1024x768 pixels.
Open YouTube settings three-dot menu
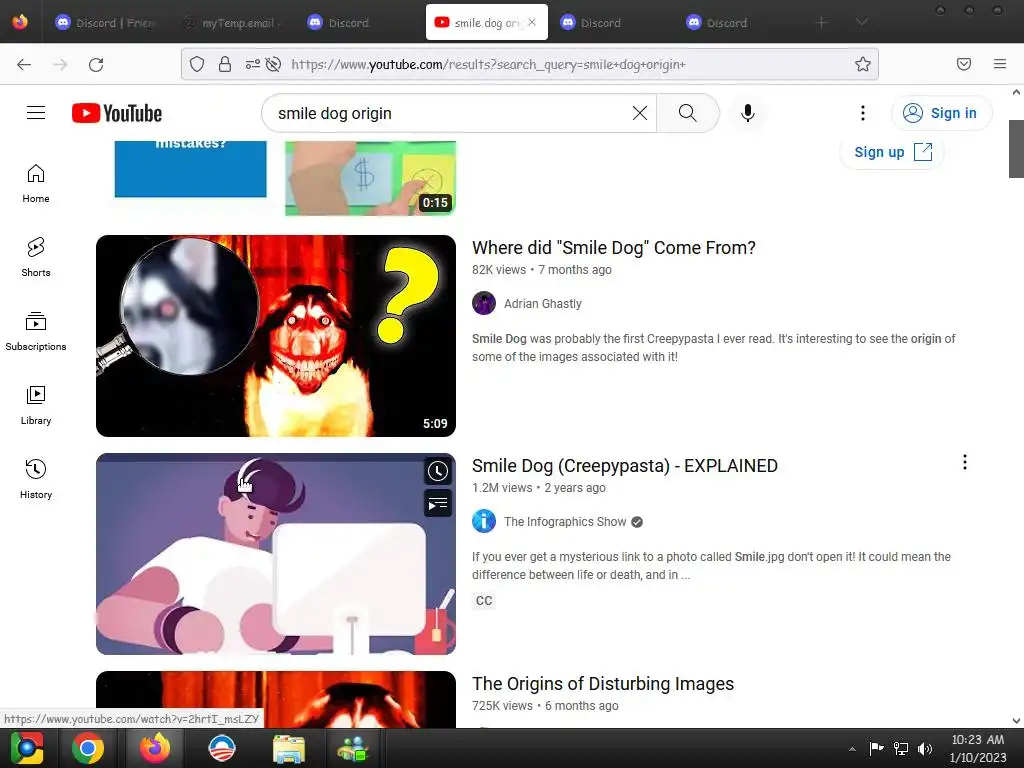tap(863, 113)
